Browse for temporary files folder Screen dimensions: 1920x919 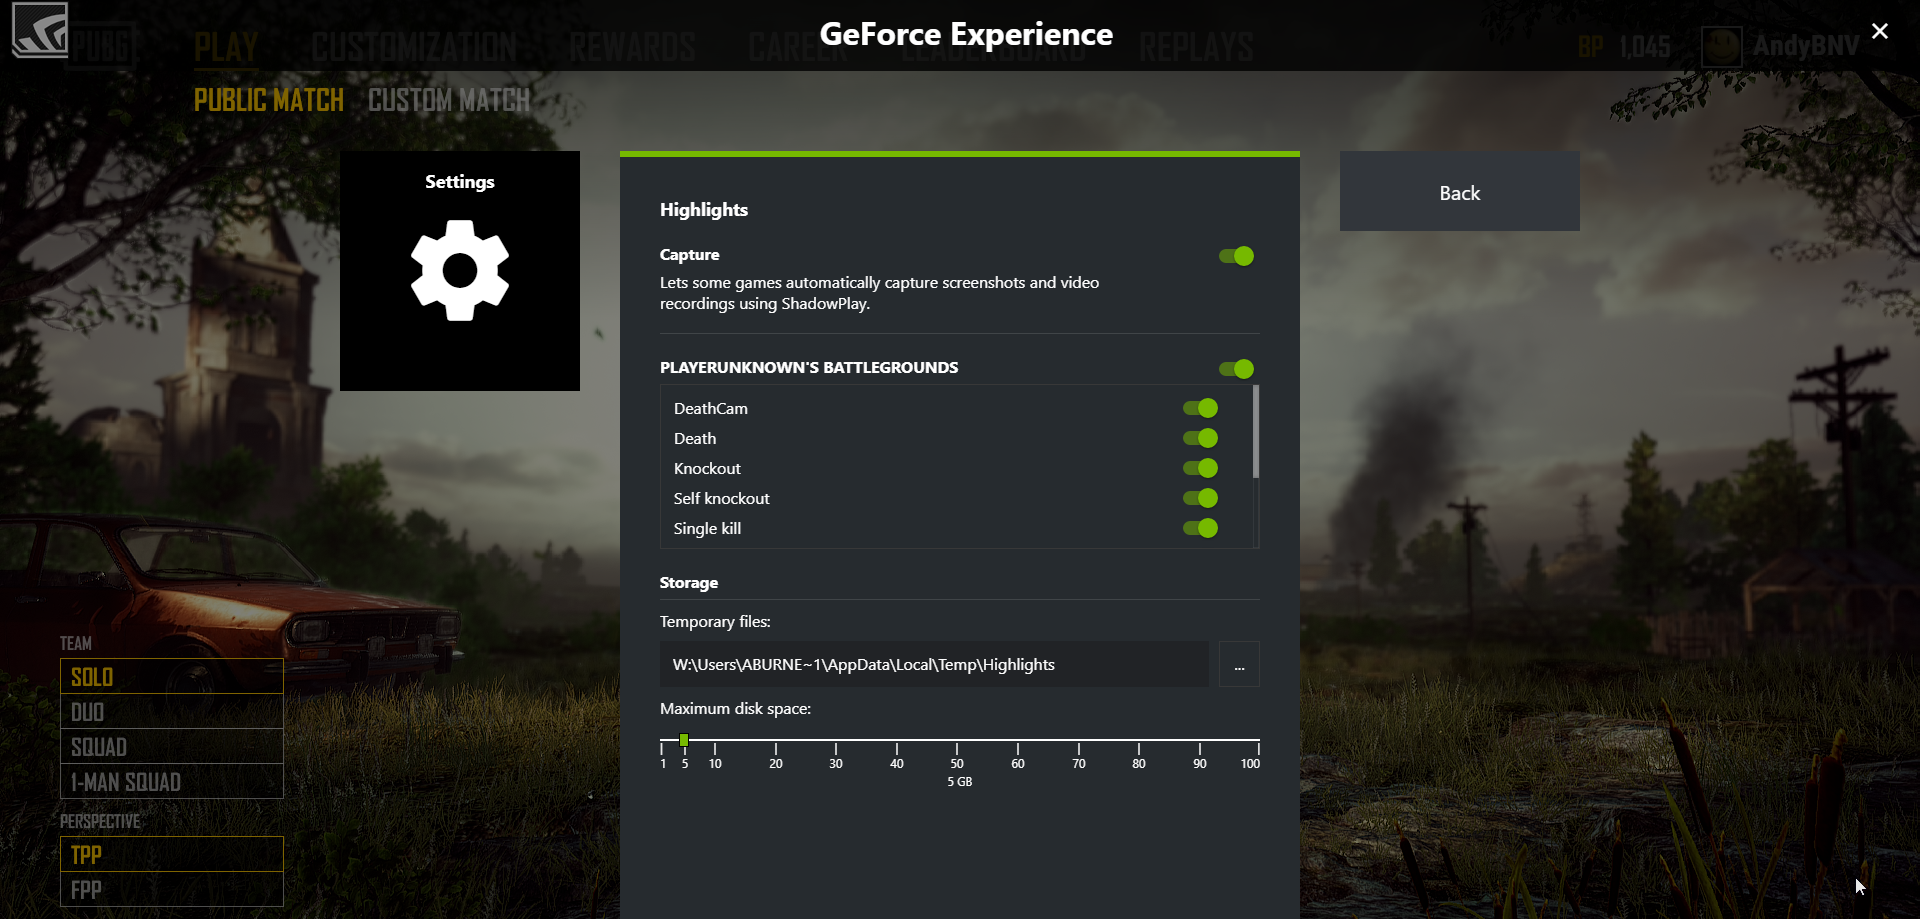tap(1239, 665)
